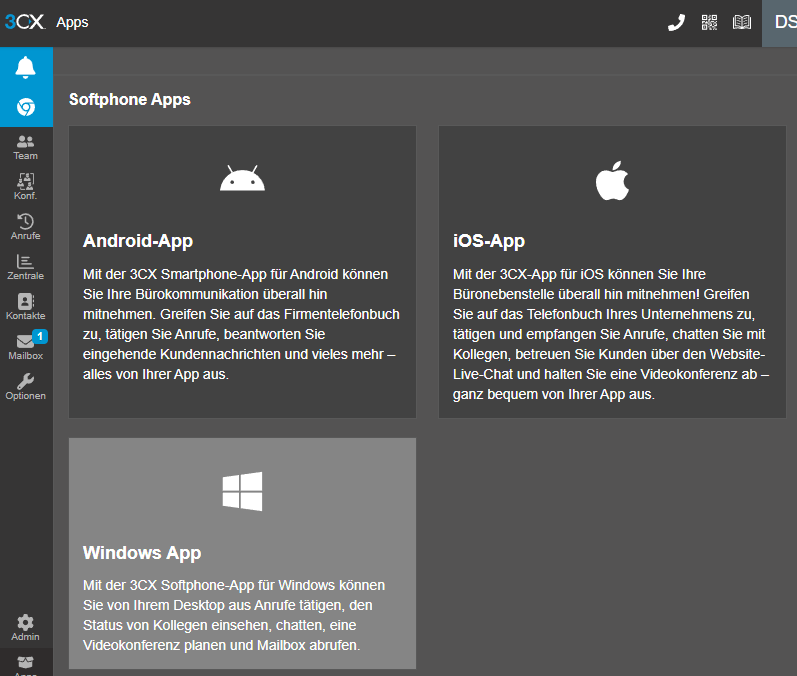Screen dimensions: 797x676
Task: Click the Apps title in header
Action: (x=72, y=22)
